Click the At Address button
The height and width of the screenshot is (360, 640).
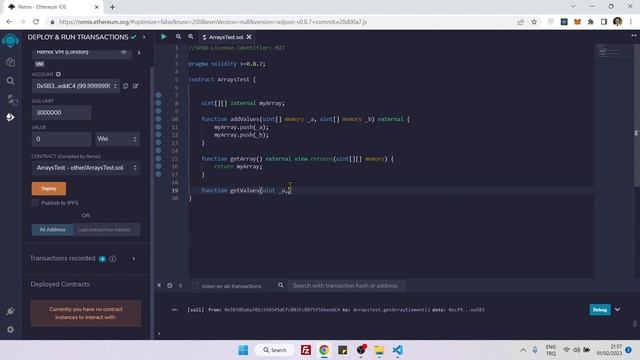[53, 230]
